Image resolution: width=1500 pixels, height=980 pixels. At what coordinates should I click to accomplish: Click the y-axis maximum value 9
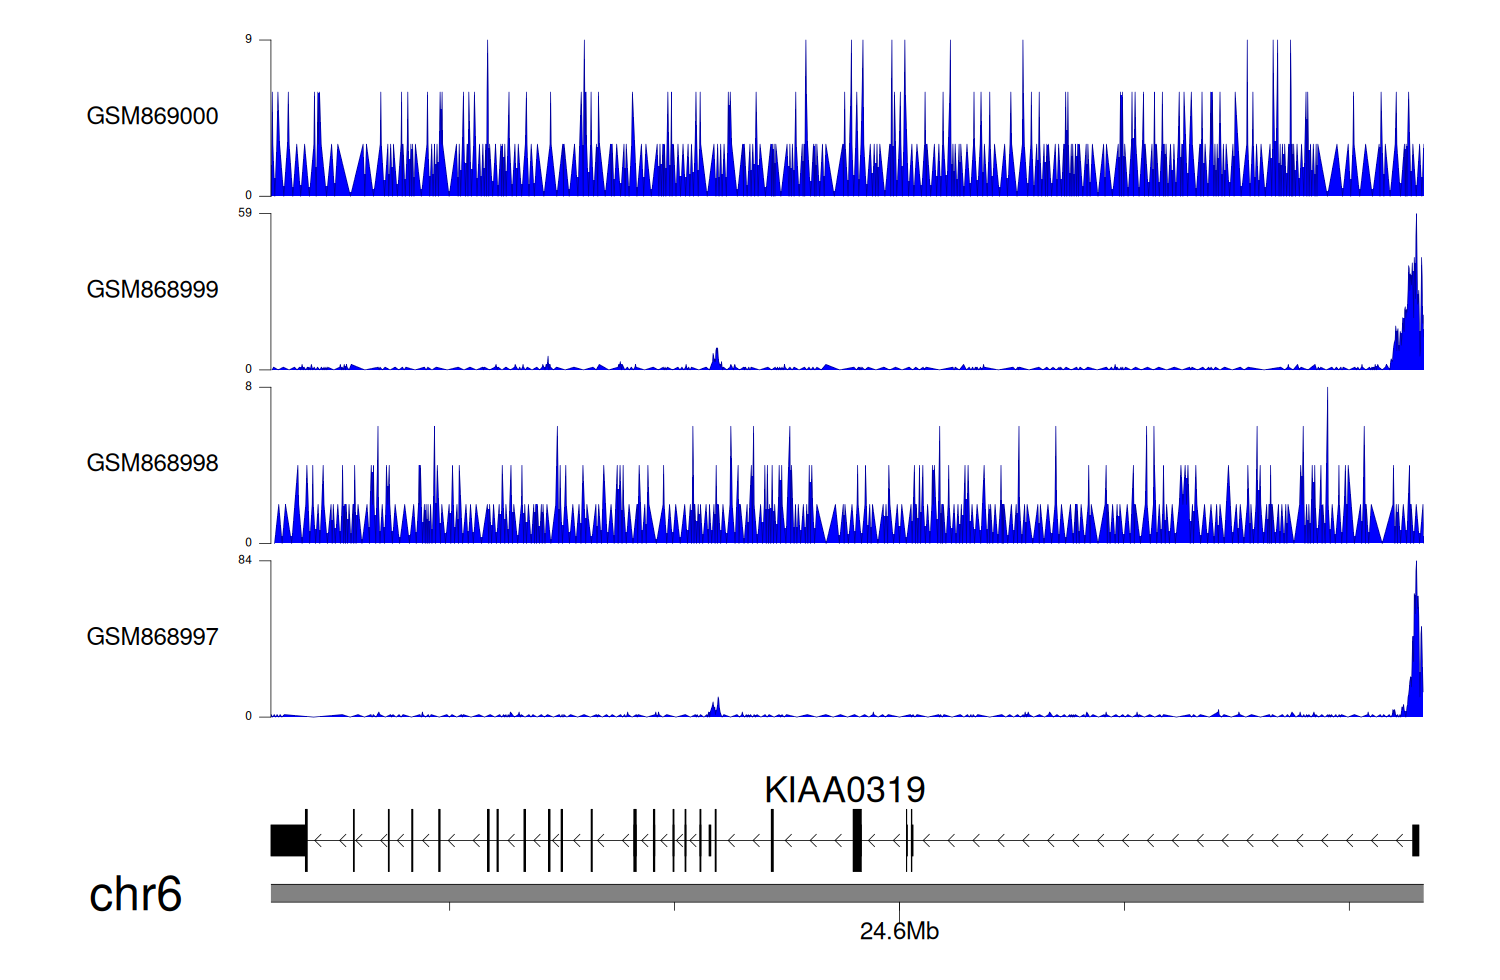click(248, 39)
